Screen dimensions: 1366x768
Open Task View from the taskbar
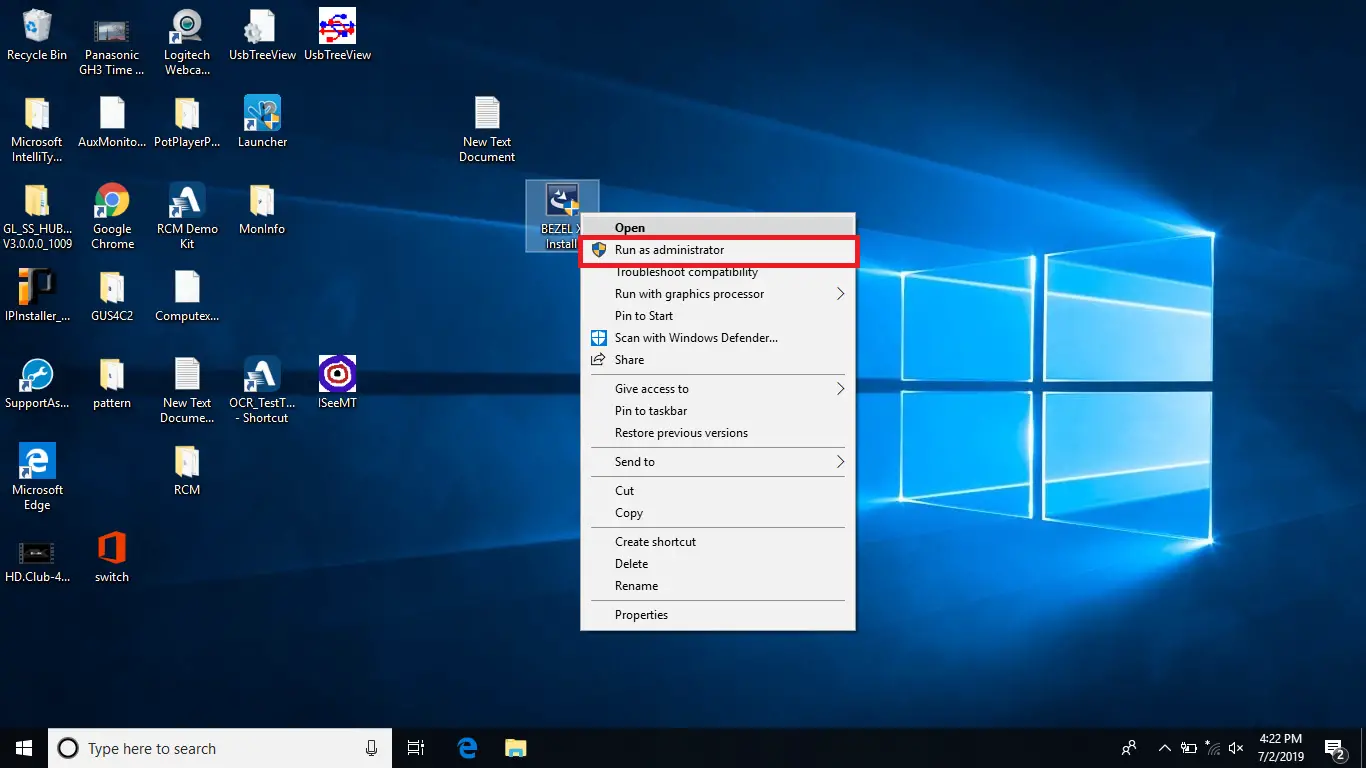click(x=415, y=747)
